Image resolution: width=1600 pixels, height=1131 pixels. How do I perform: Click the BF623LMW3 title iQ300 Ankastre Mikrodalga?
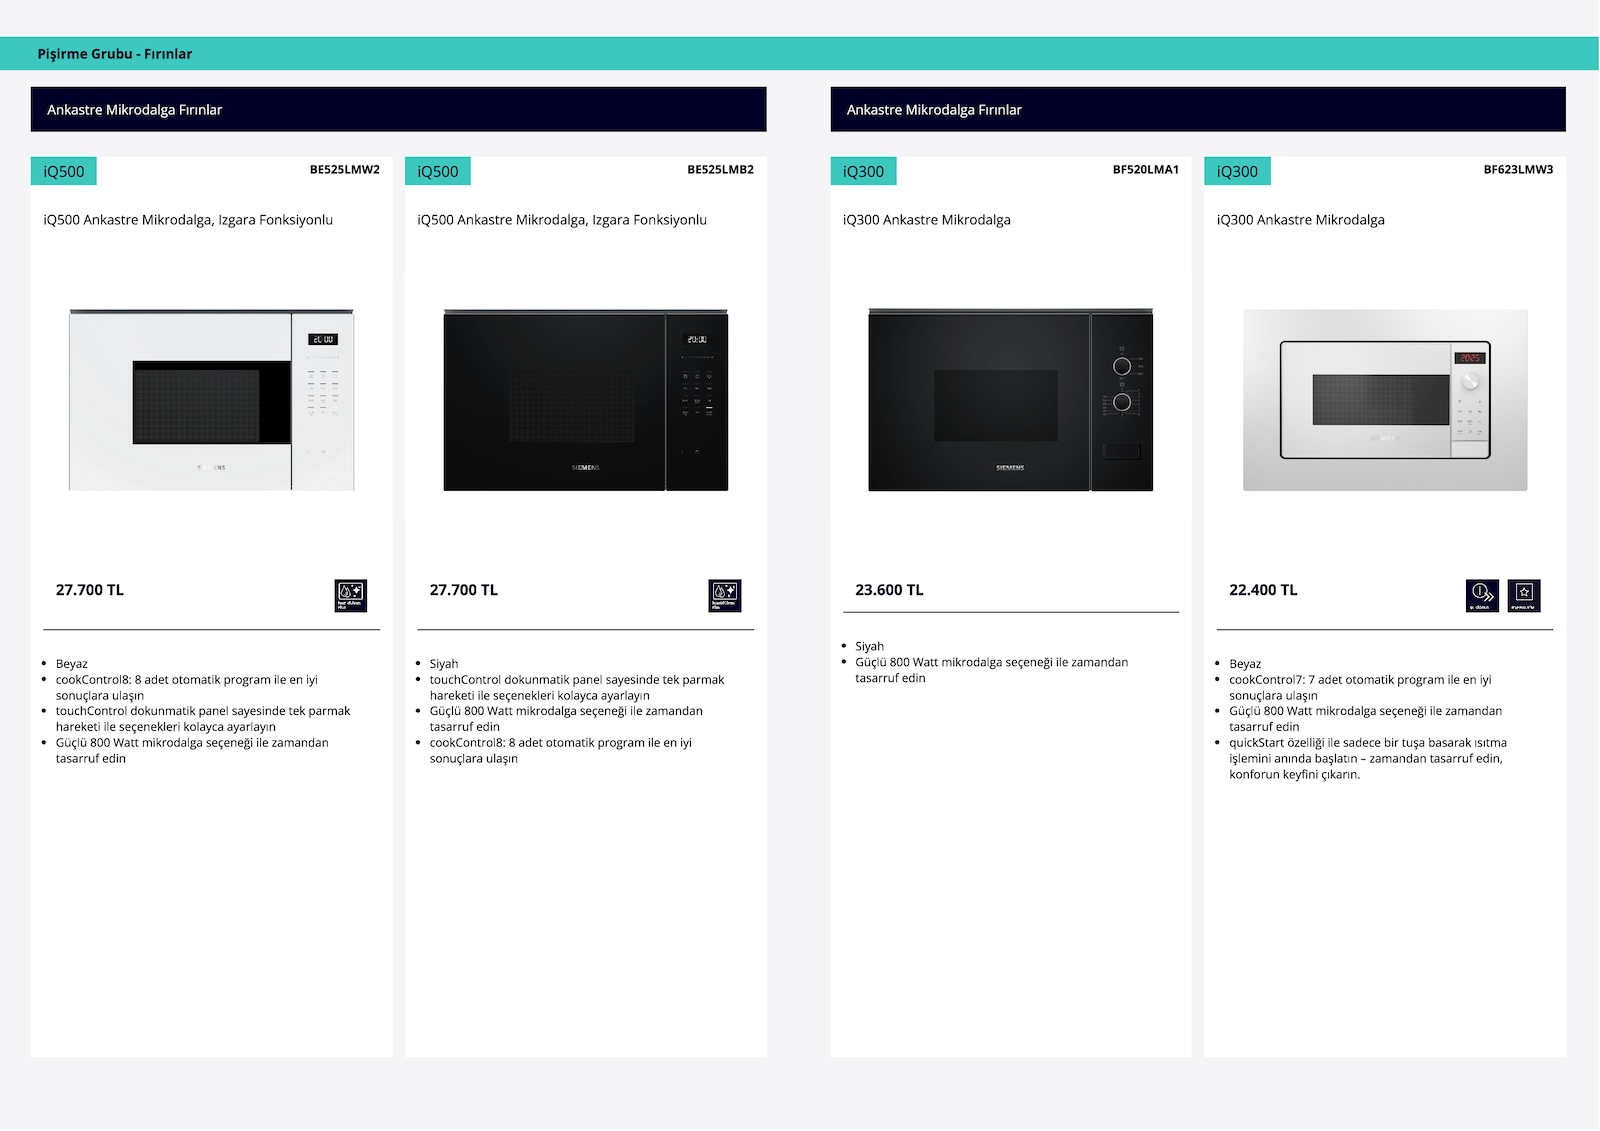tap(1301, 220)
